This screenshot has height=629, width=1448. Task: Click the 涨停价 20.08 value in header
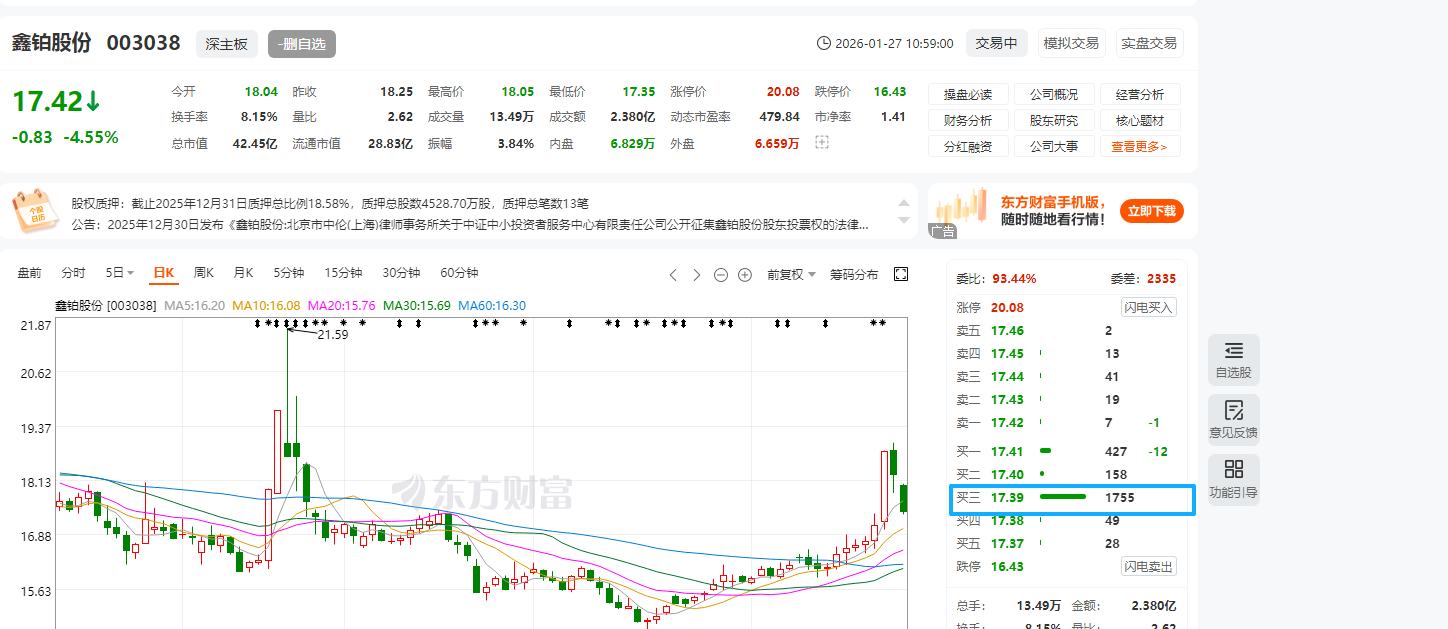pyautogui.click(x=783, y=91)
